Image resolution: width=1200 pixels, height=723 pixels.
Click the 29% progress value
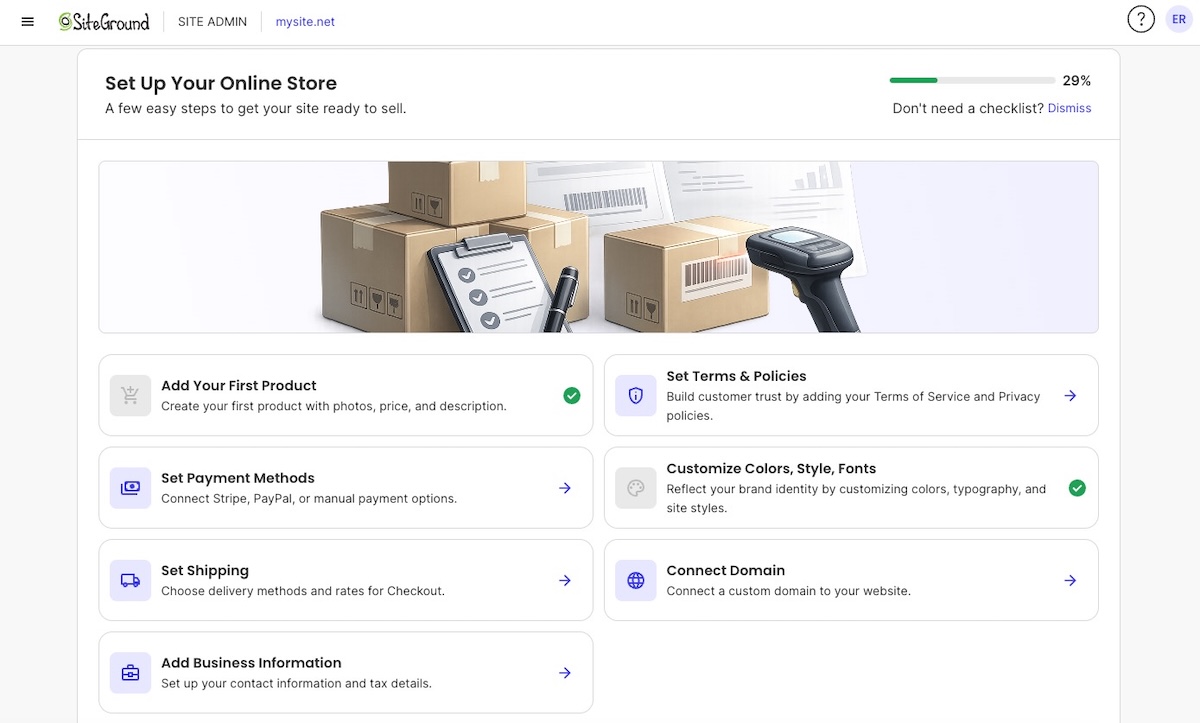point(1077,81)
